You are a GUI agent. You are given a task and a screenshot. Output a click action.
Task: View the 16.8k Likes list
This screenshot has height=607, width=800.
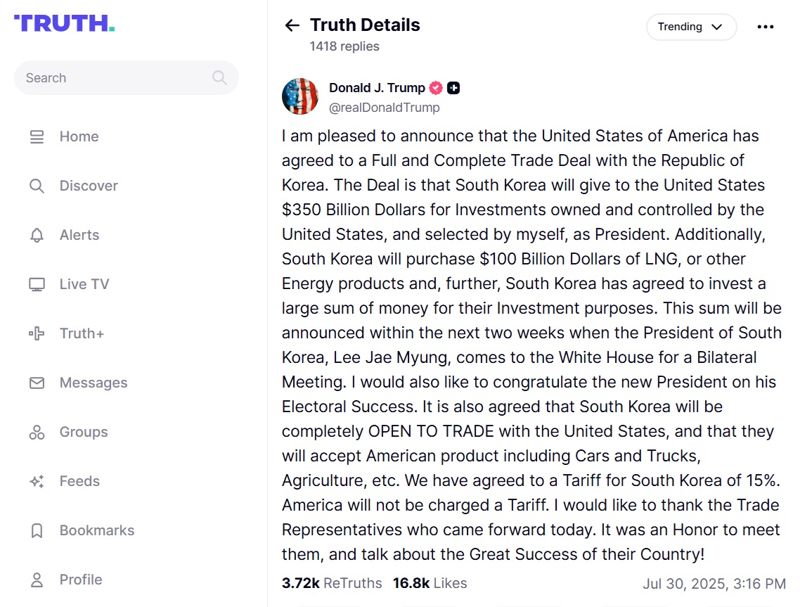tap(429, 582)
